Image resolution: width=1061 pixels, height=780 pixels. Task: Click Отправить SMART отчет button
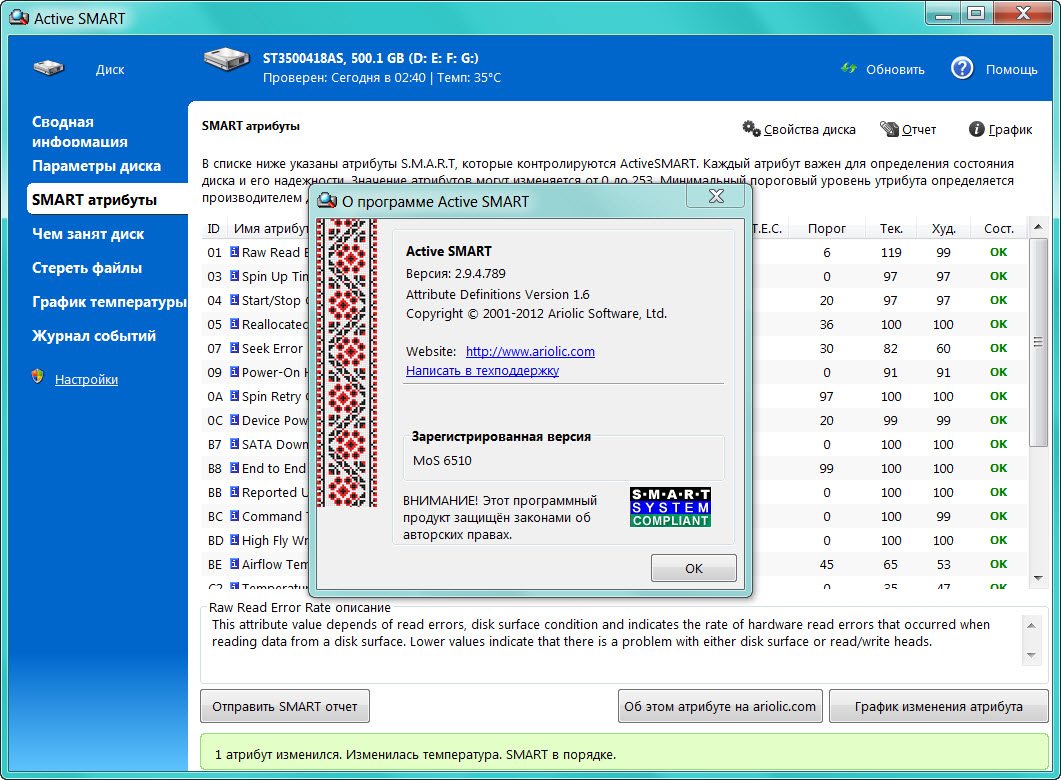tap(285, 706)
